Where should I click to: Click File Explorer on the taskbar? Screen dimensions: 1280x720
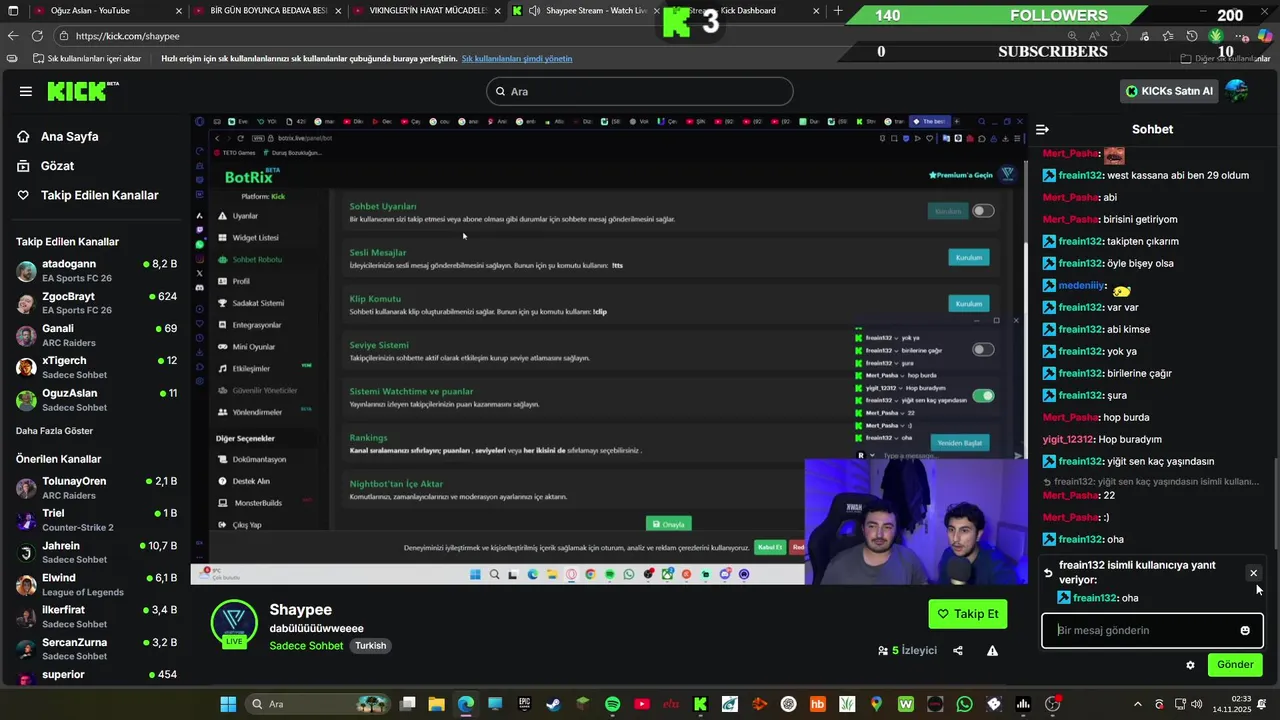[x=436, y=704]
